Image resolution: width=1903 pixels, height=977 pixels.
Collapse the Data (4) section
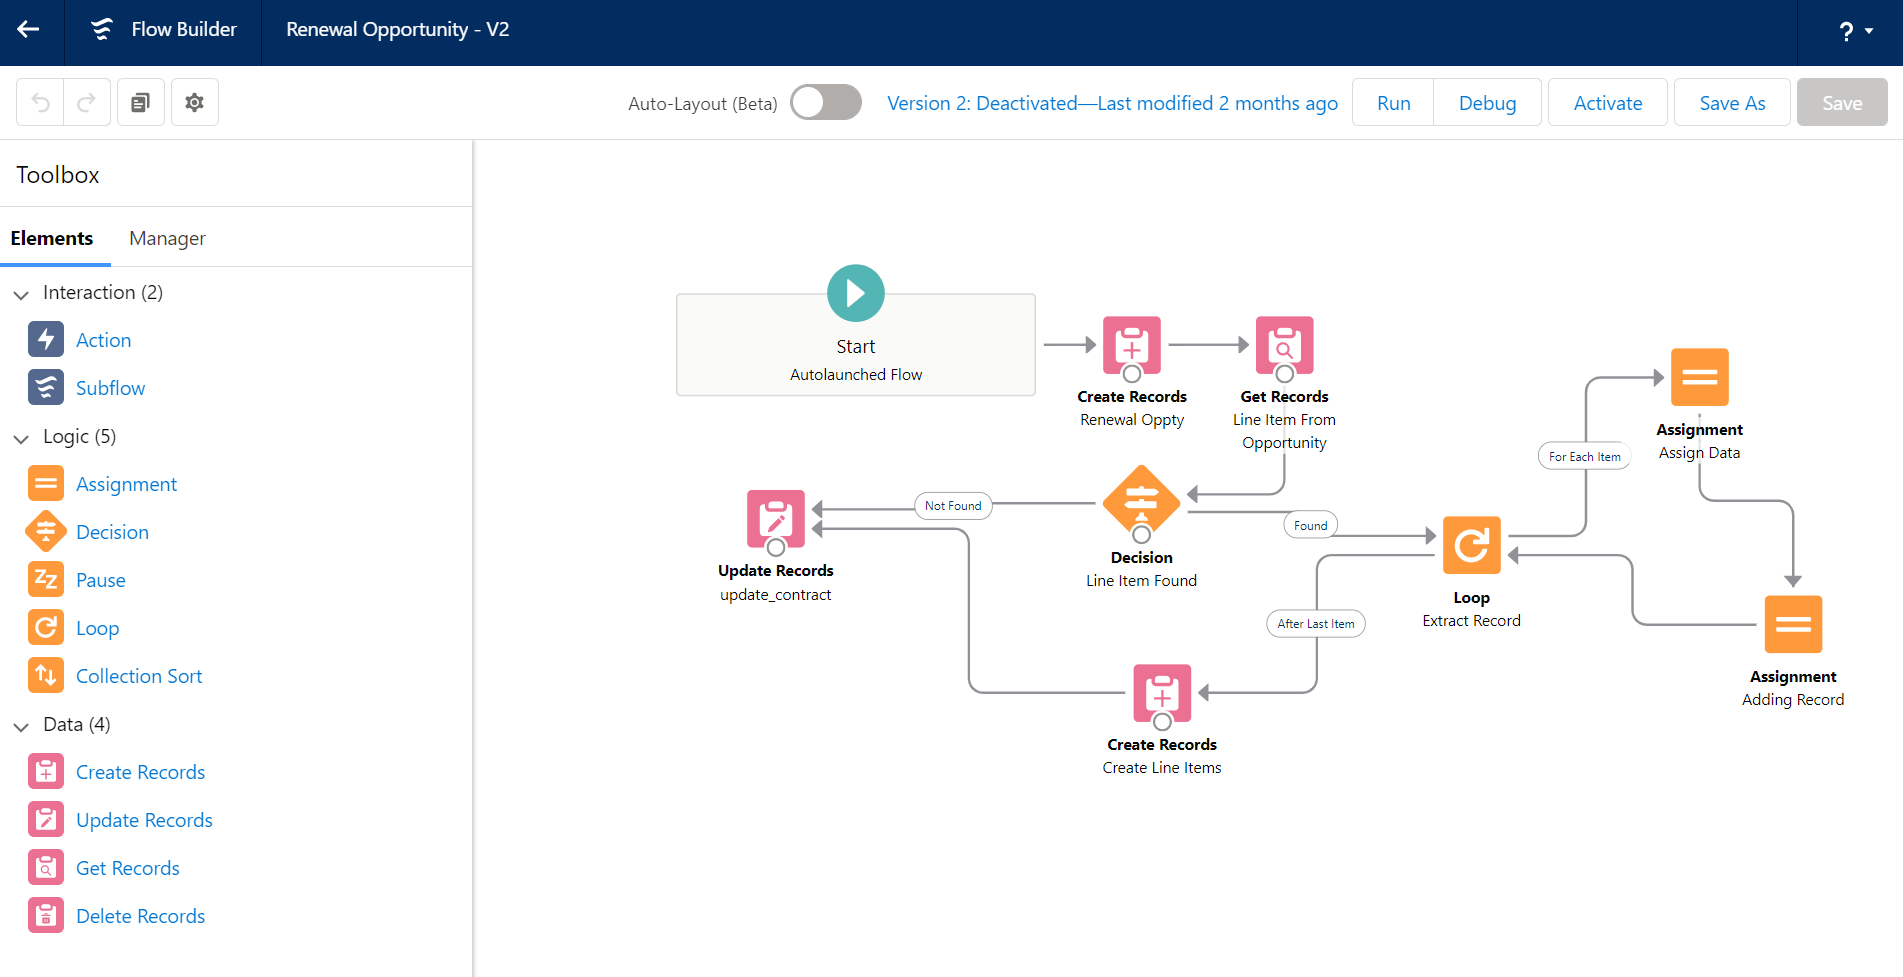[x=21, y=726]
